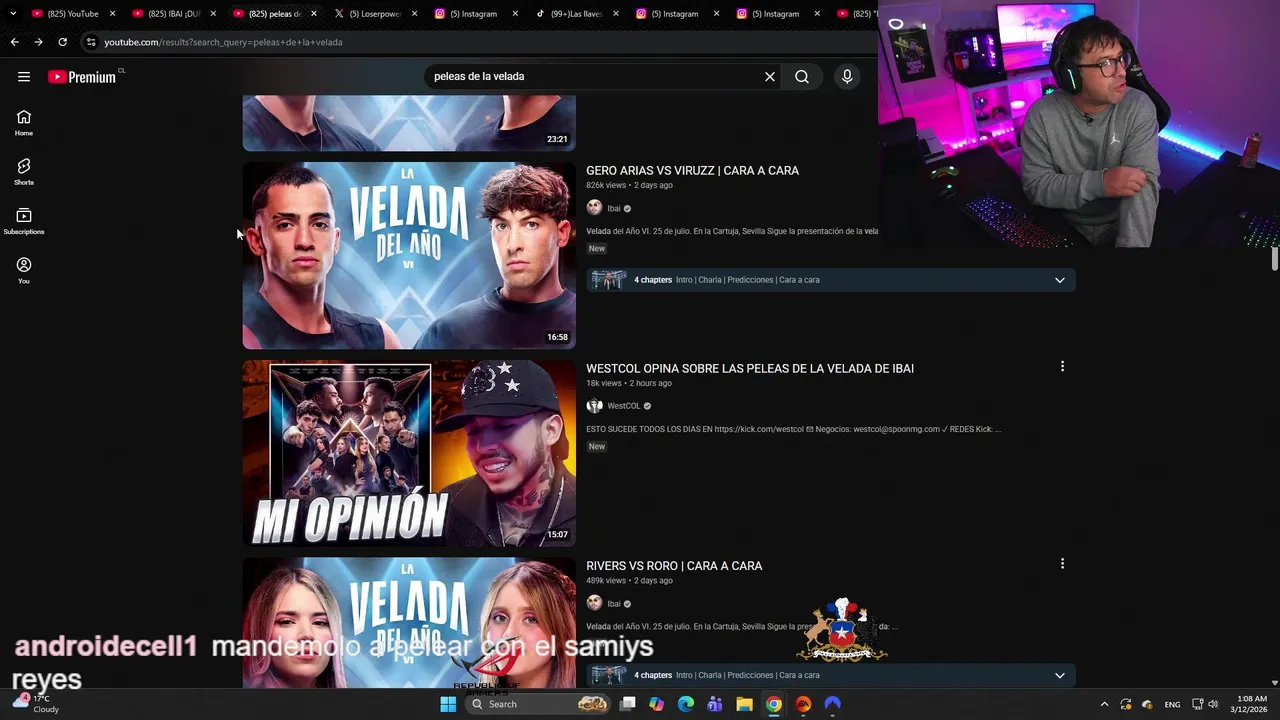Click Ibai channel name under Gero Arias
Screen dimensions: 1280x720
614,209
